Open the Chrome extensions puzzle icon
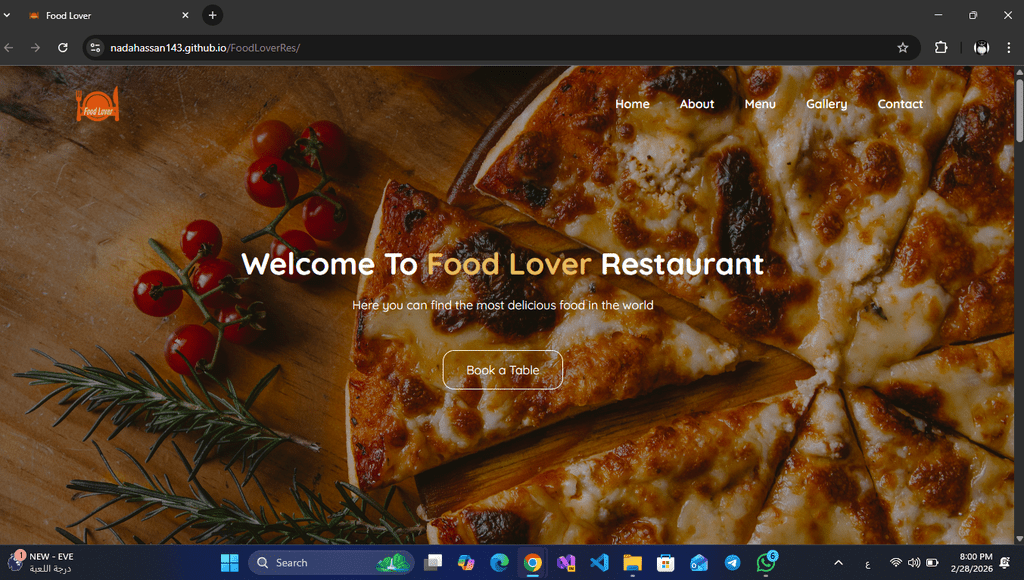1024x580 pixels. (x=941, y=47)
